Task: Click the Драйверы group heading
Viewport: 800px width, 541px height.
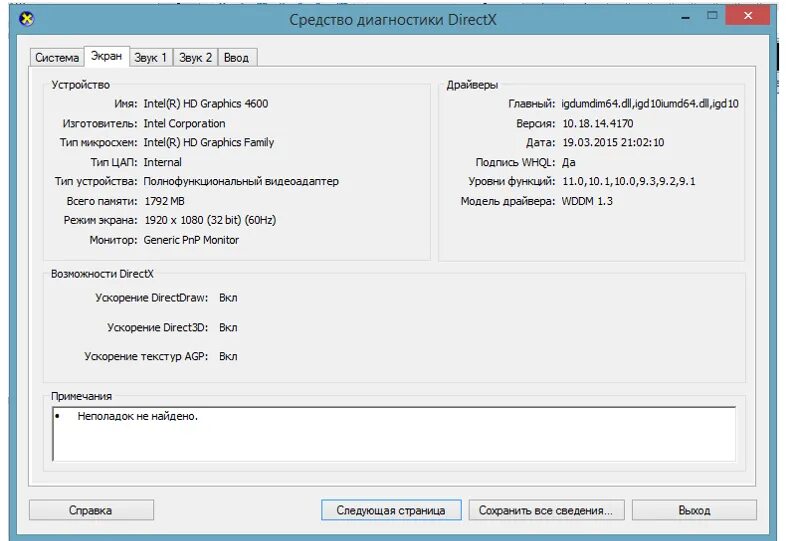Action: point(472,85)
